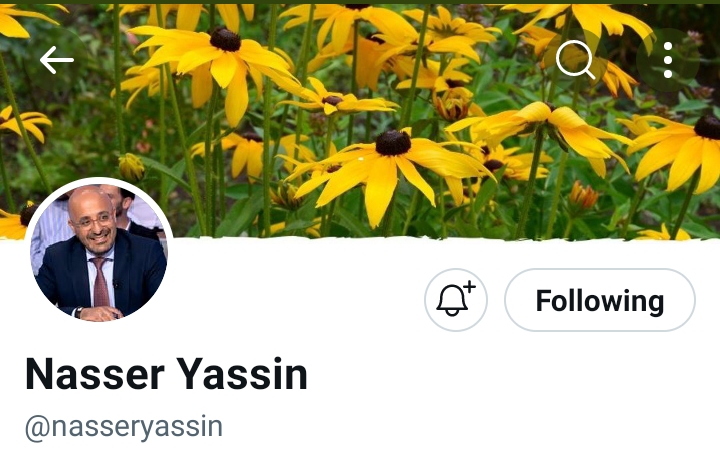This screenshot has height=457, width=720.
Task: Go back using the left arrow icon
Action: 56,60
